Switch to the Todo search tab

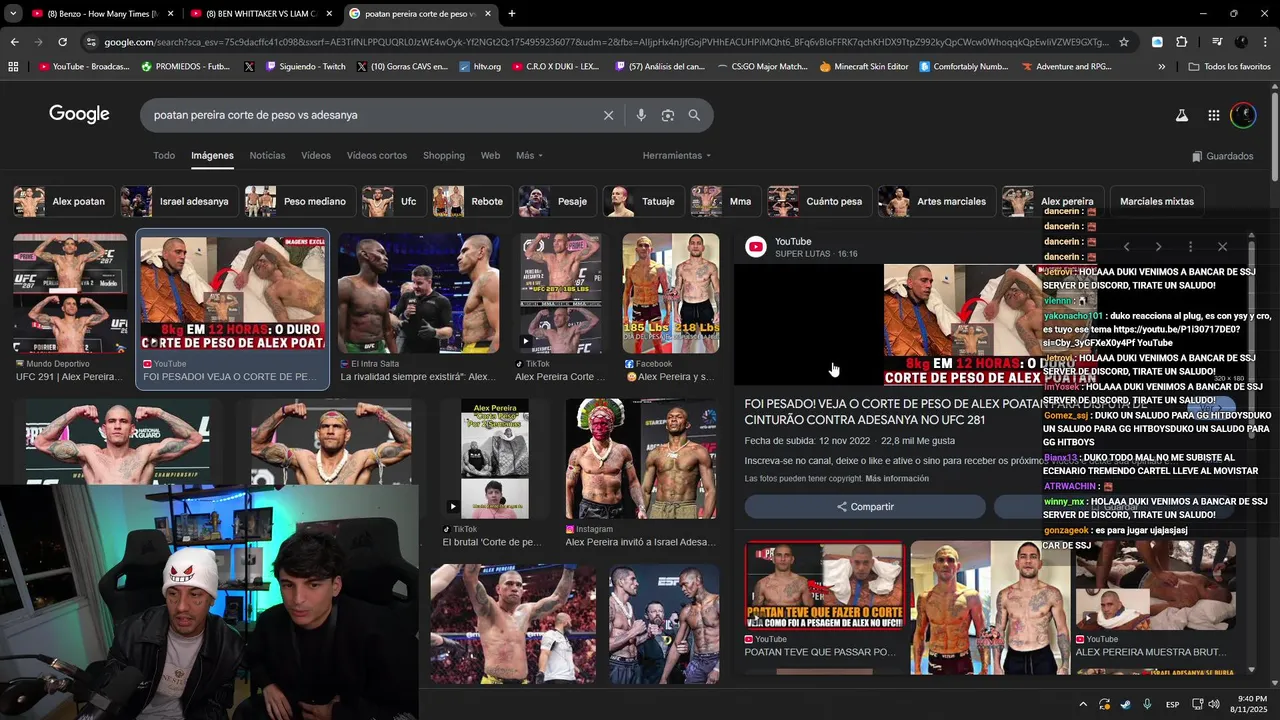[x=164, y=156]
